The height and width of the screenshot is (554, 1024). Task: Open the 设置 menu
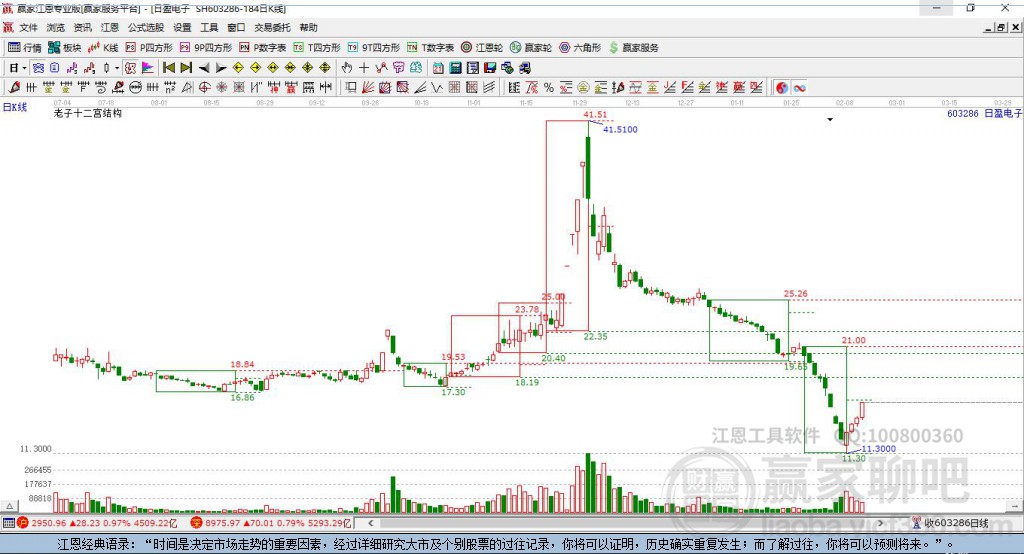coord(182,27)
